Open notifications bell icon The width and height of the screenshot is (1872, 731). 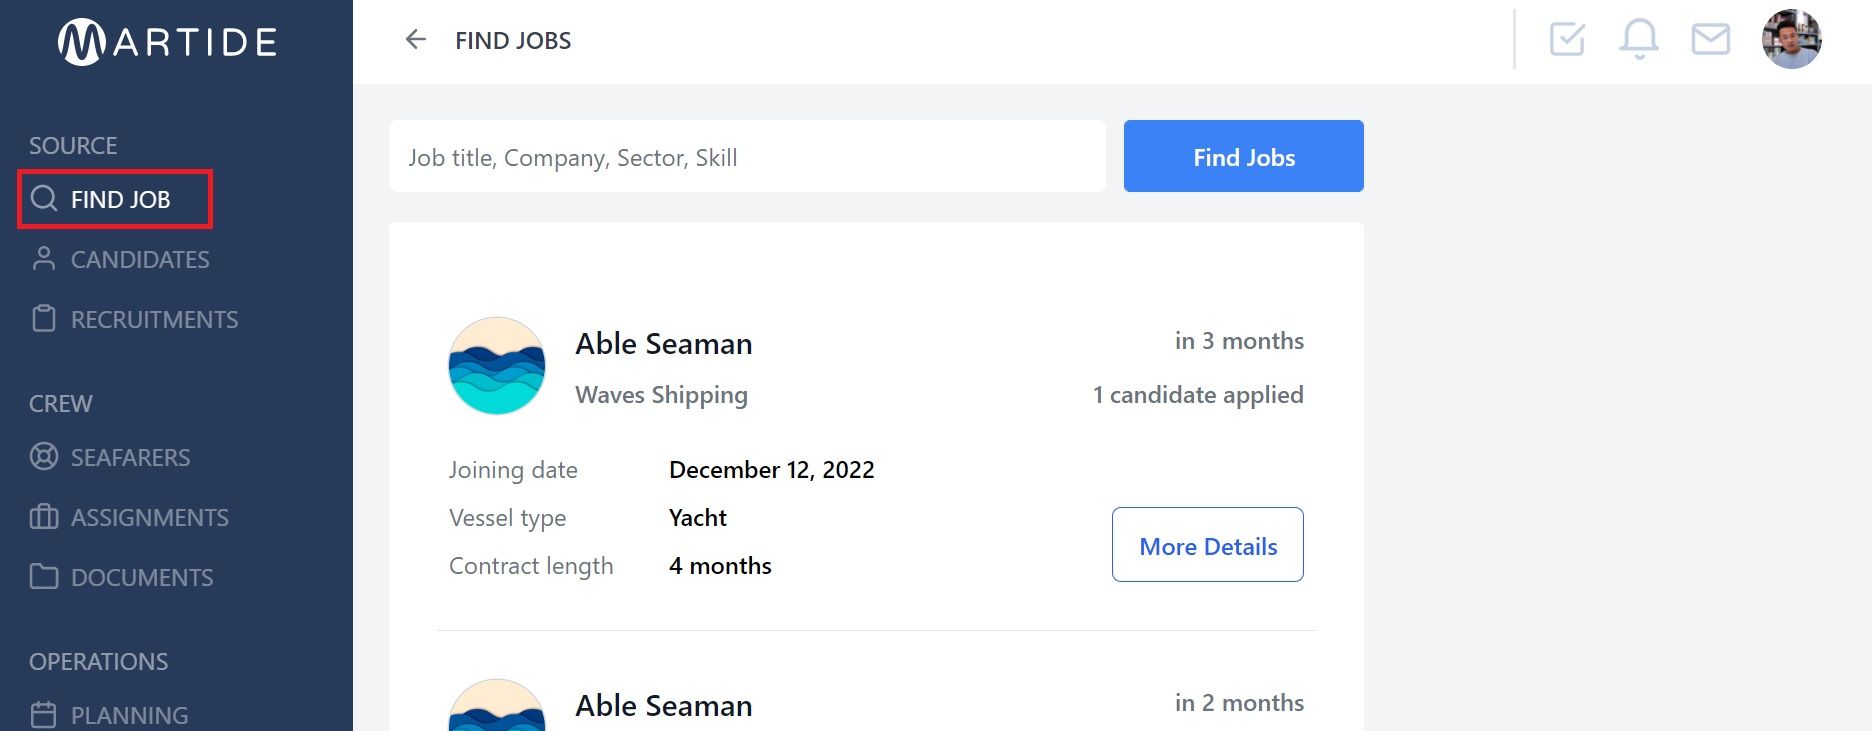pyautogui.click(x=1639, y=40)
